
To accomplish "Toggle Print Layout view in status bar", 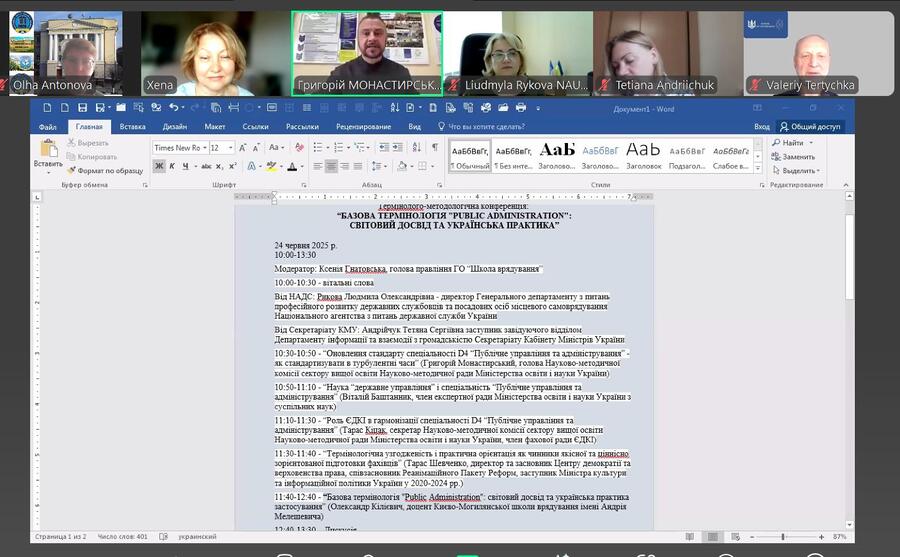I will (713, 537).
